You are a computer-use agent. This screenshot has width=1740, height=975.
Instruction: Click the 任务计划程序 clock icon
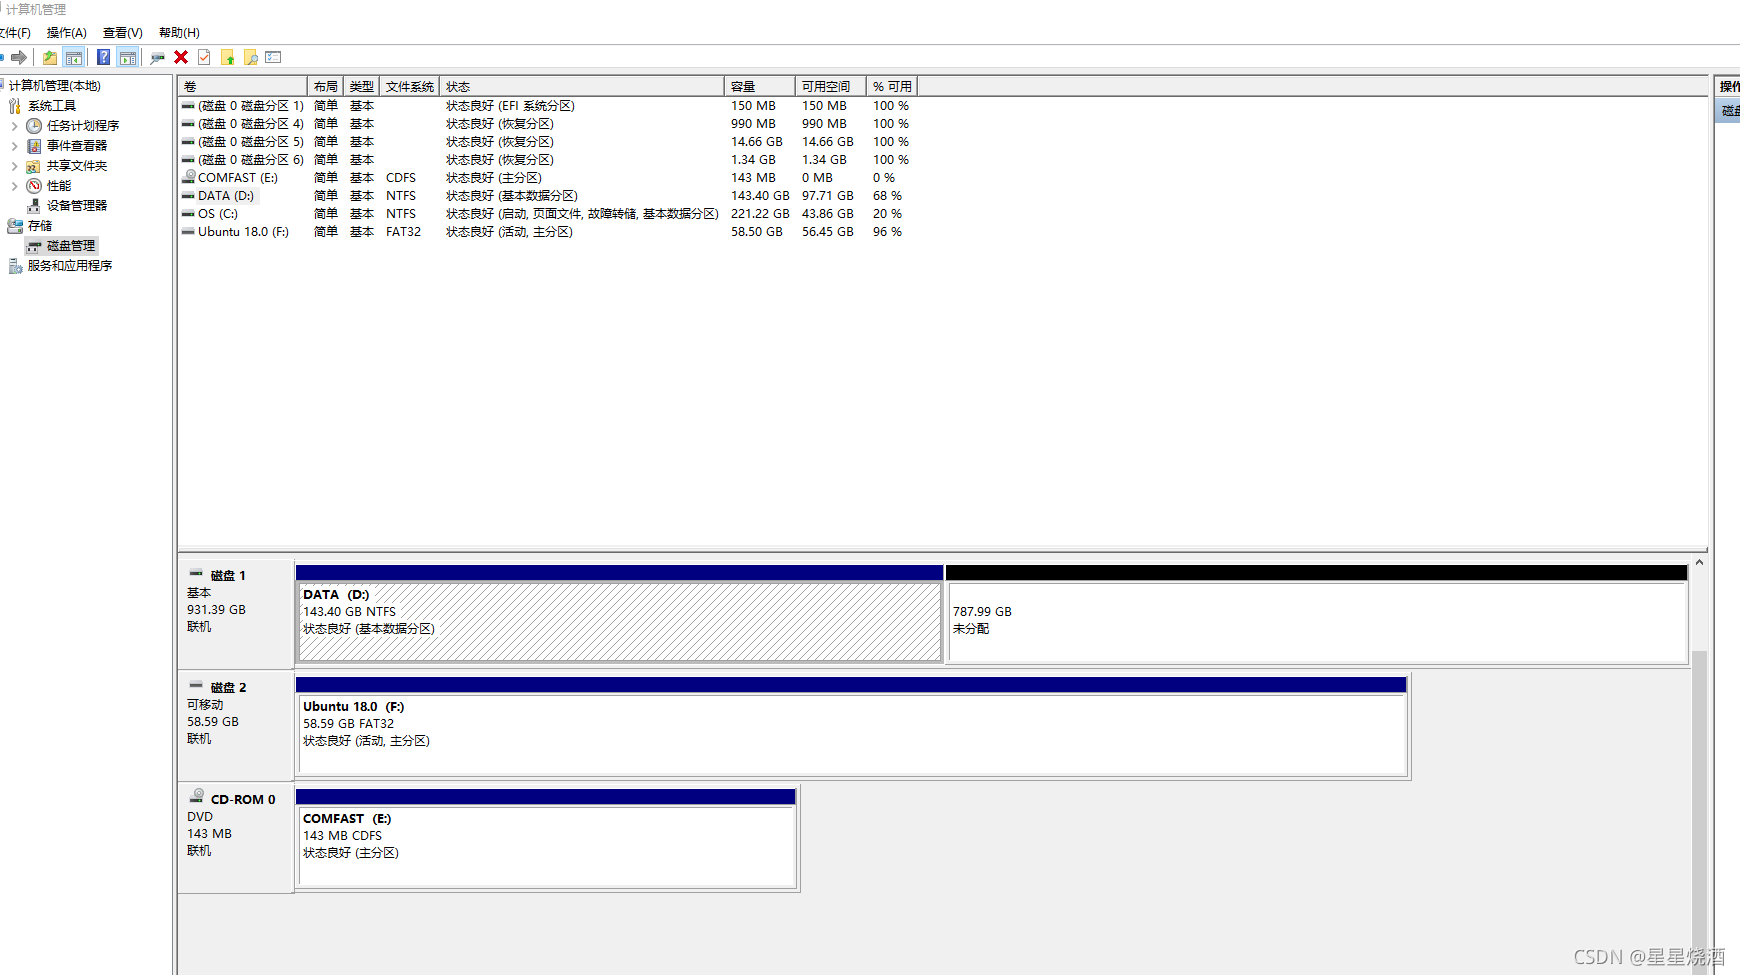pos(34,126)
